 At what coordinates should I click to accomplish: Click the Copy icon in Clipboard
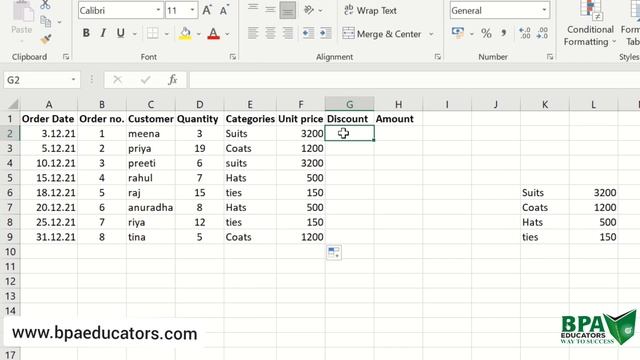46,21
